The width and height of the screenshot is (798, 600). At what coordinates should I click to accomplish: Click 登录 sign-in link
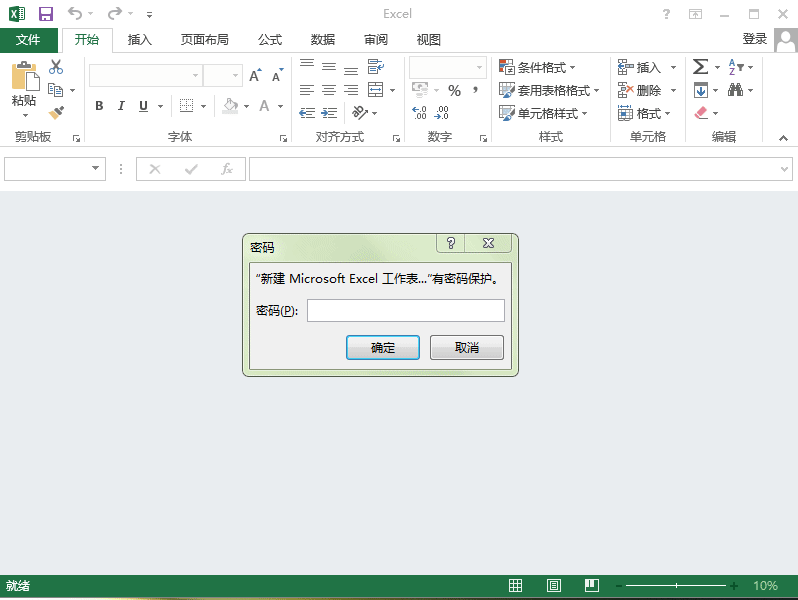tap(754, 39)
